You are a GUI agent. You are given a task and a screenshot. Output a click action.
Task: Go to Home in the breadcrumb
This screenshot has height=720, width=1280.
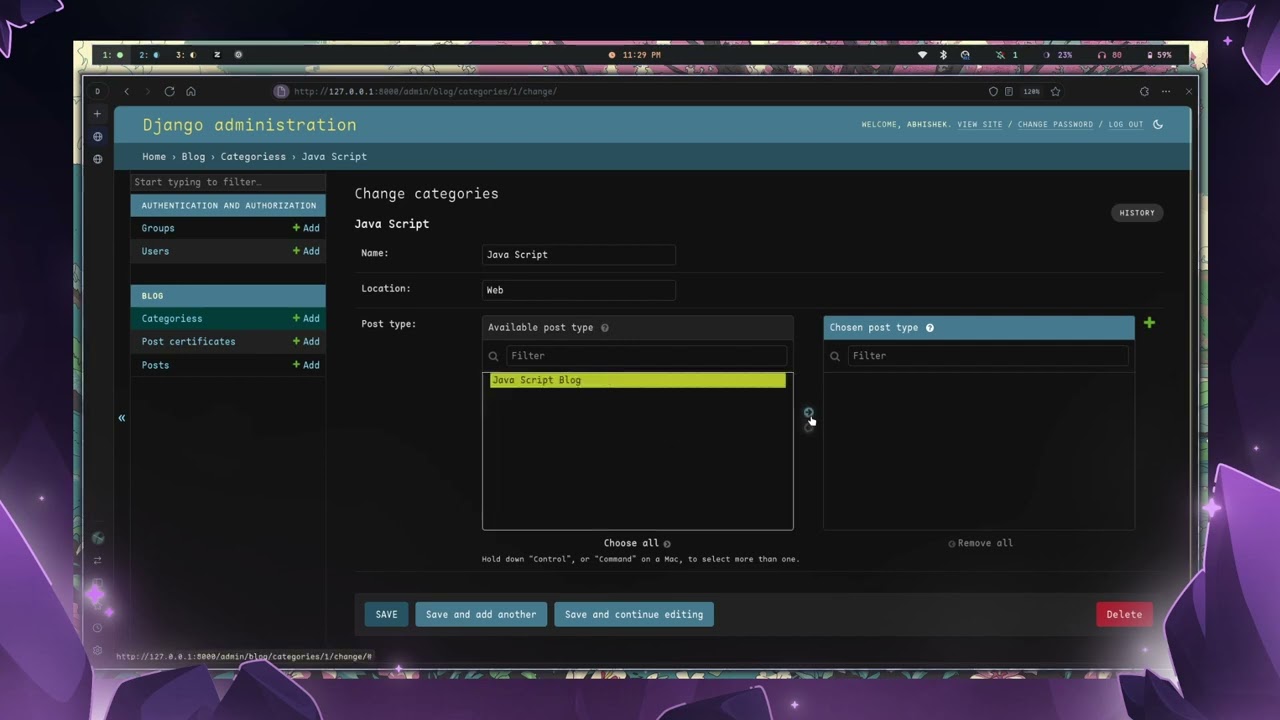click(x=154, y=157)
